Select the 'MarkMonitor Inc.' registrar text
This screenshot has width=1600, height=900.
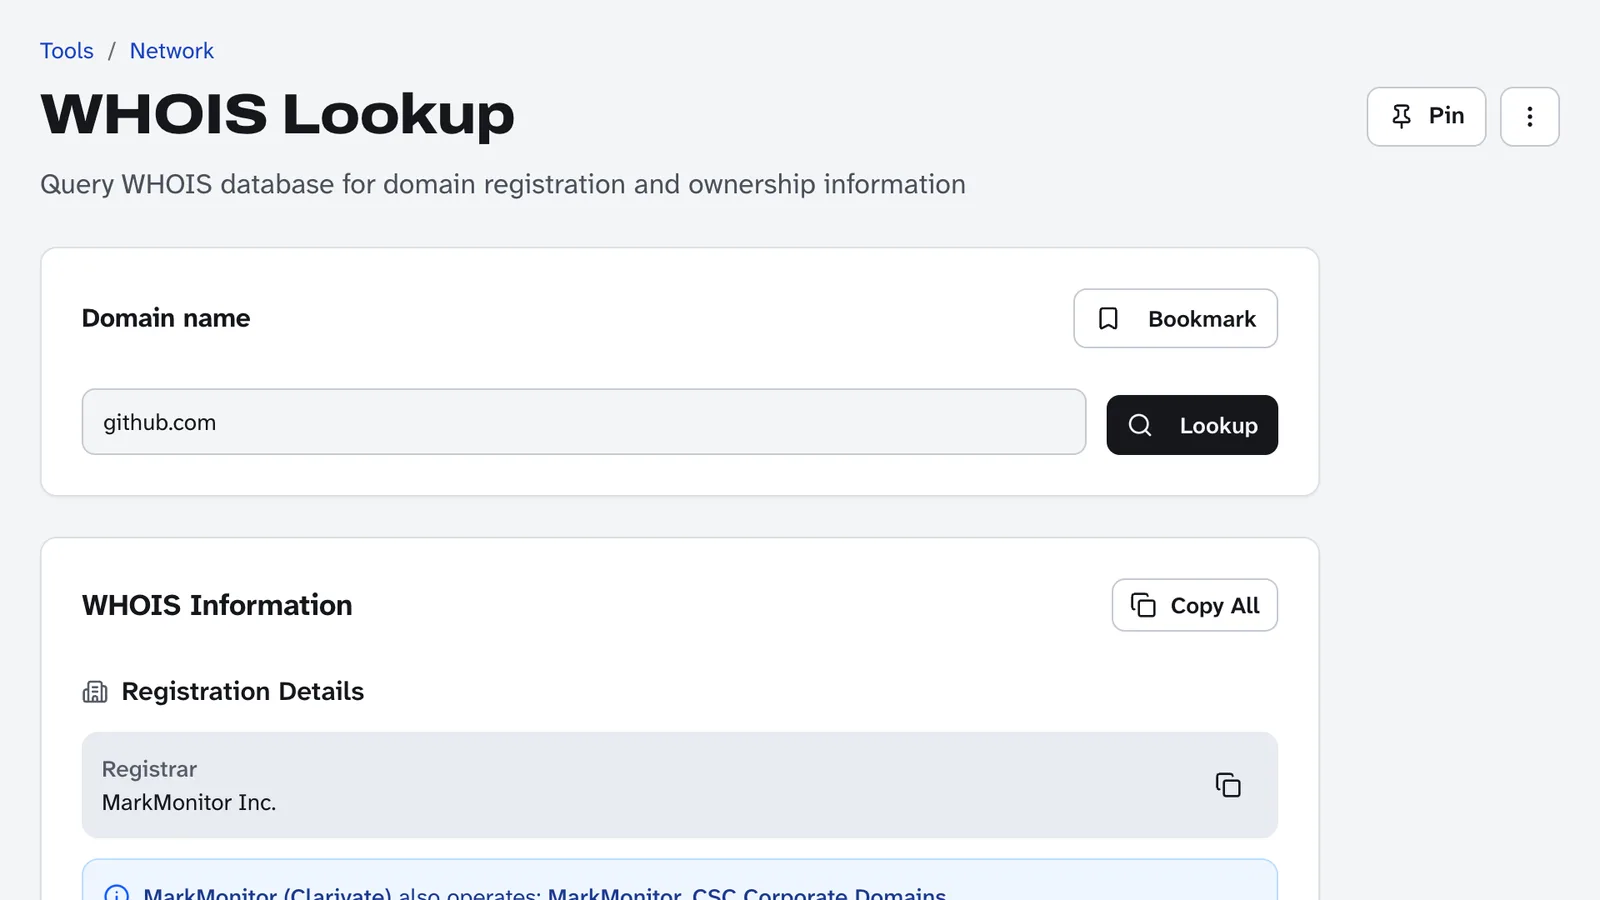(189, 802)
